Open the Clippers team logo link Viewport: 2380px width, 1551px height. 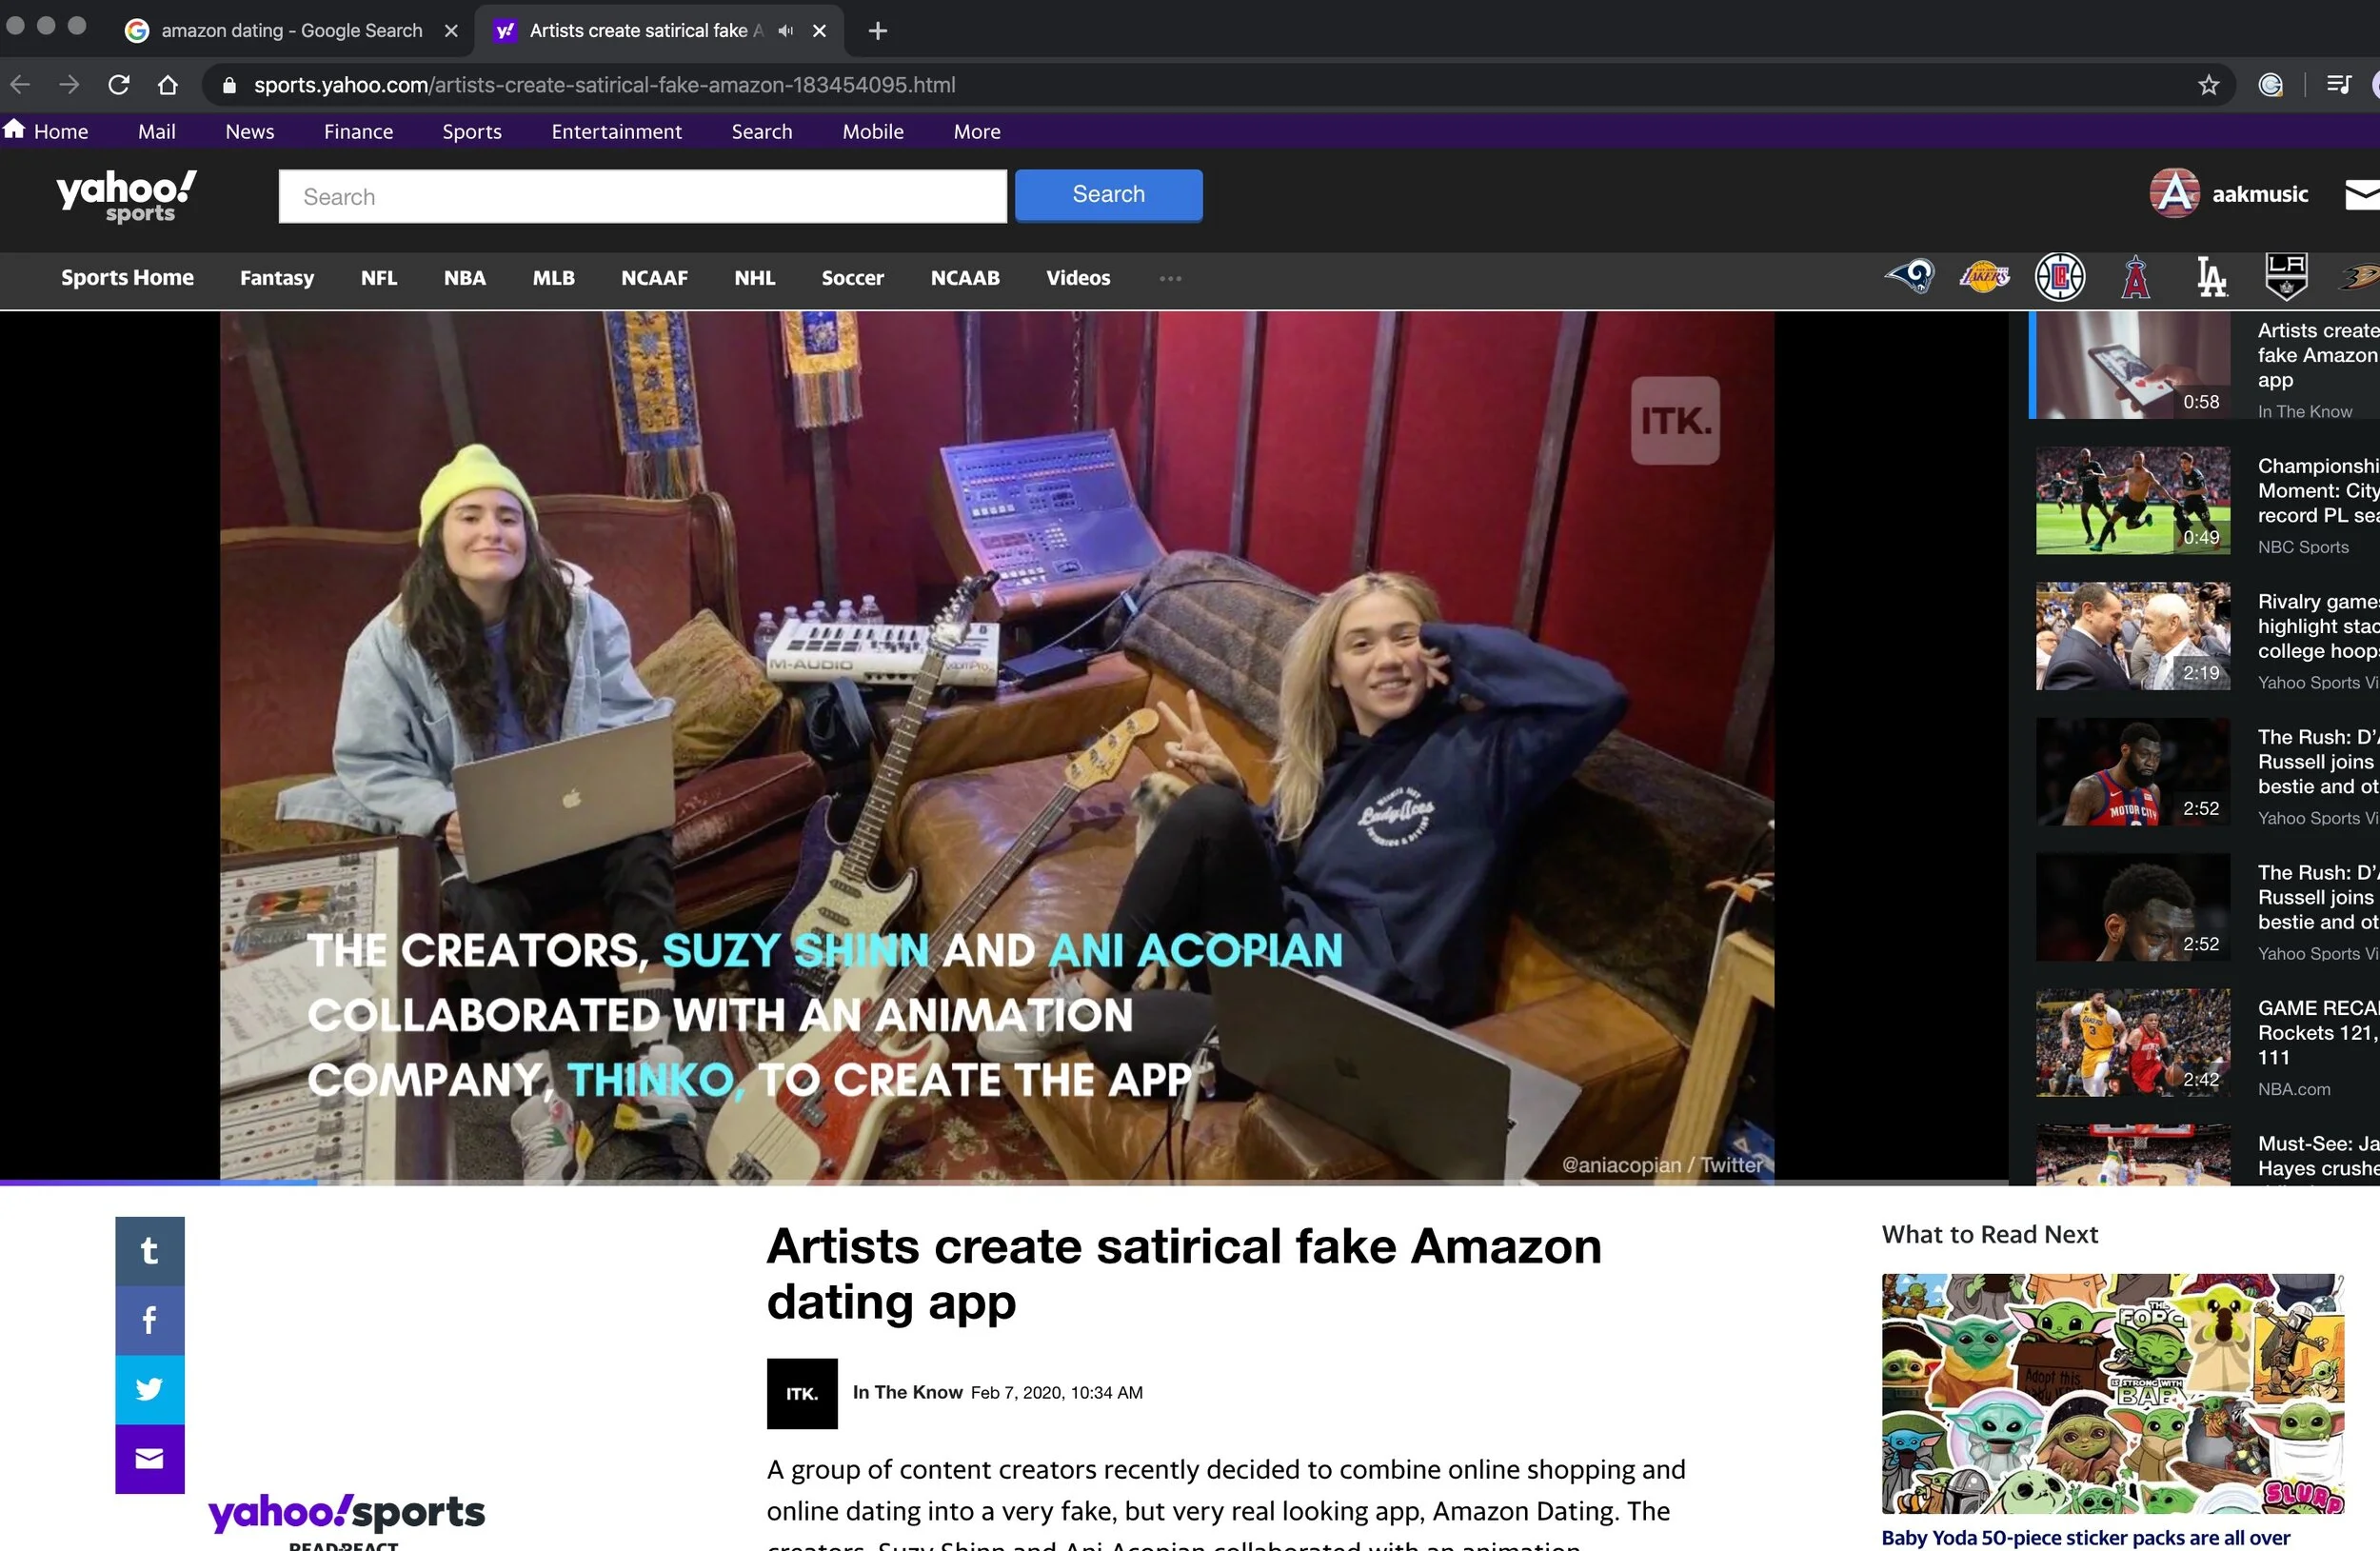pyautogui.click(x=2060, y=277)
